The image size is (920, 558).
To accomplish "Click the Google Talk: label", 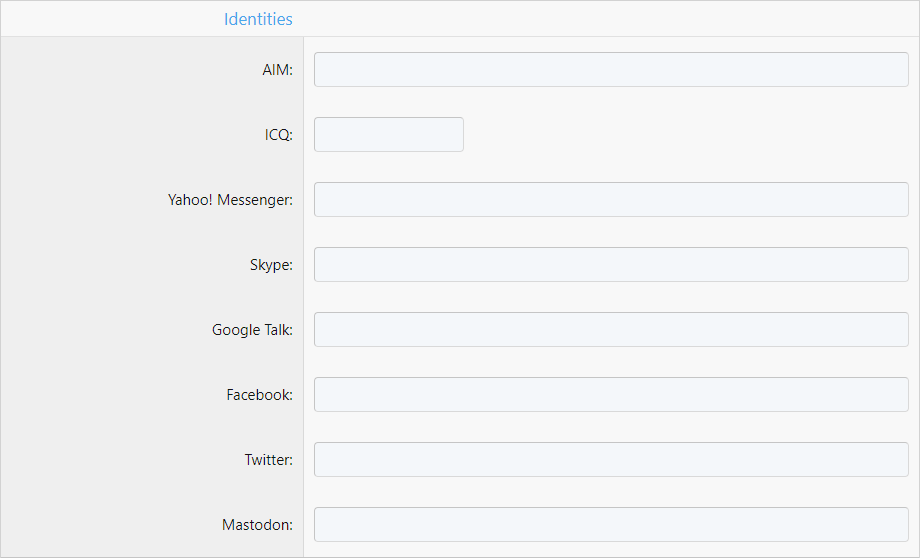I will tap(252, 330).
